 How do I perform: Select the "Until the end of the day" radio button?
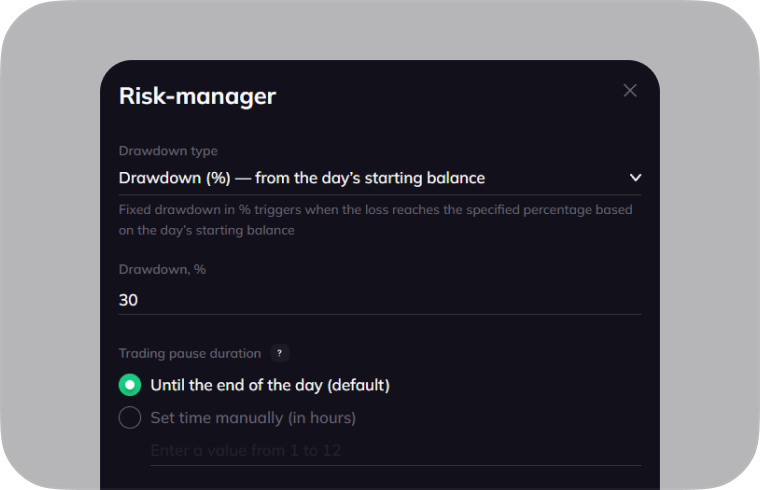tap(130, 385)
